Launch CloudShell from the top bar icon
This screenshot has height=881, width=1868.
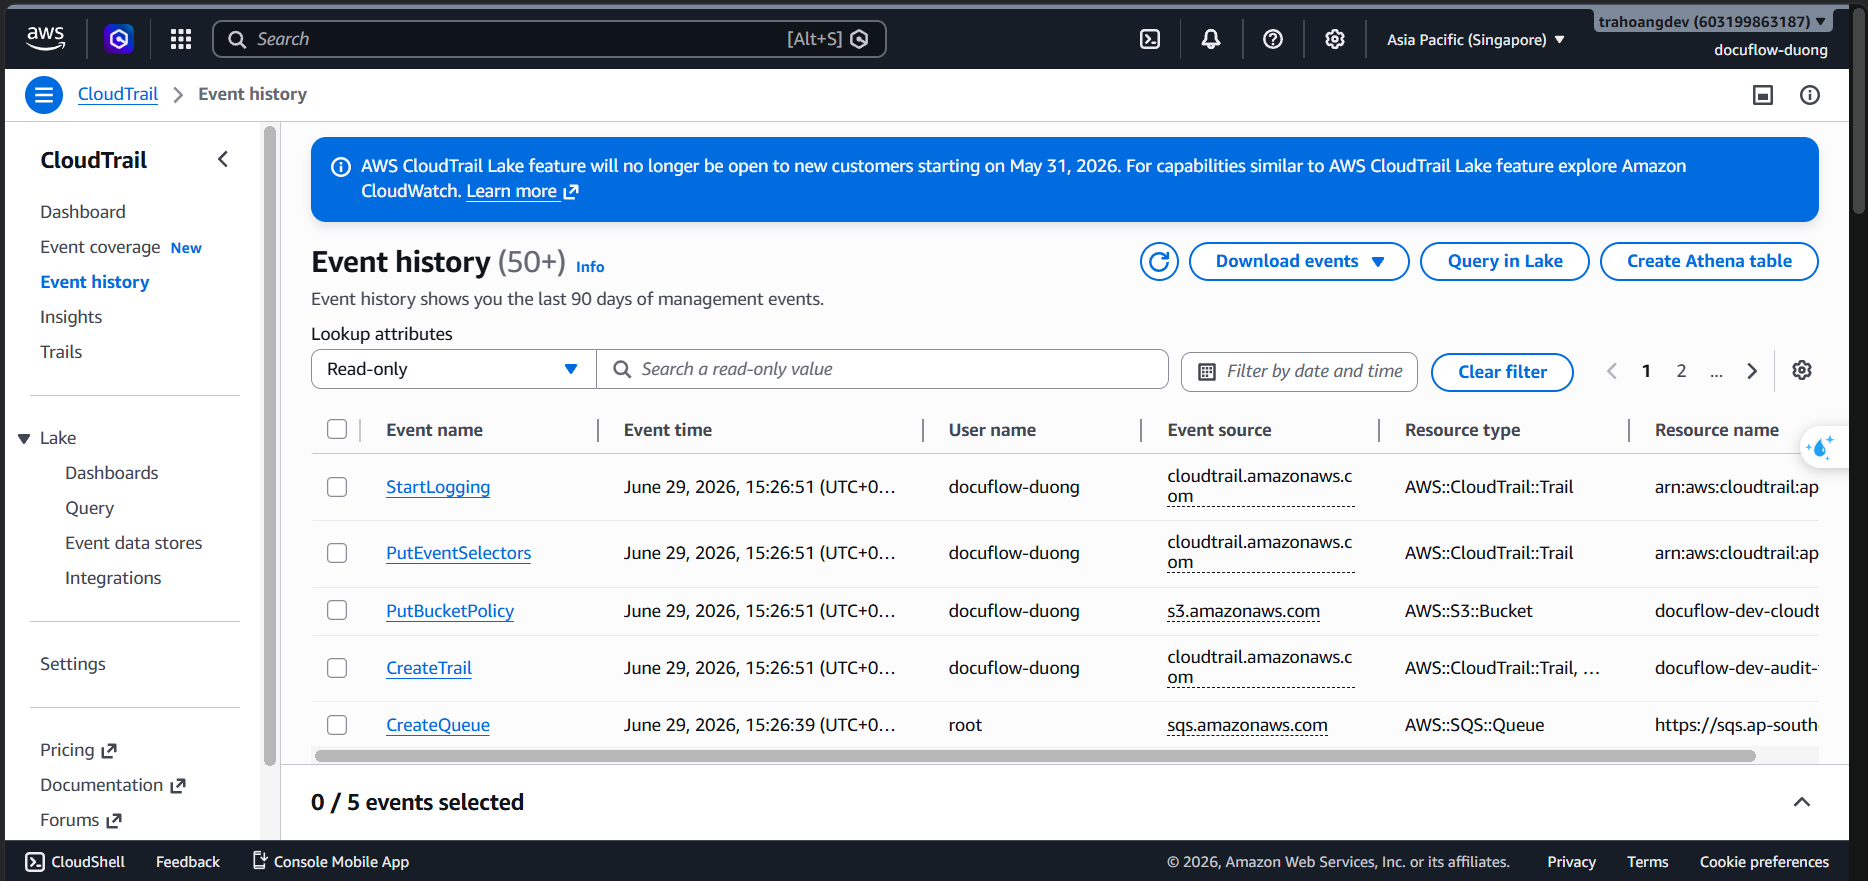coord(1150,39)
